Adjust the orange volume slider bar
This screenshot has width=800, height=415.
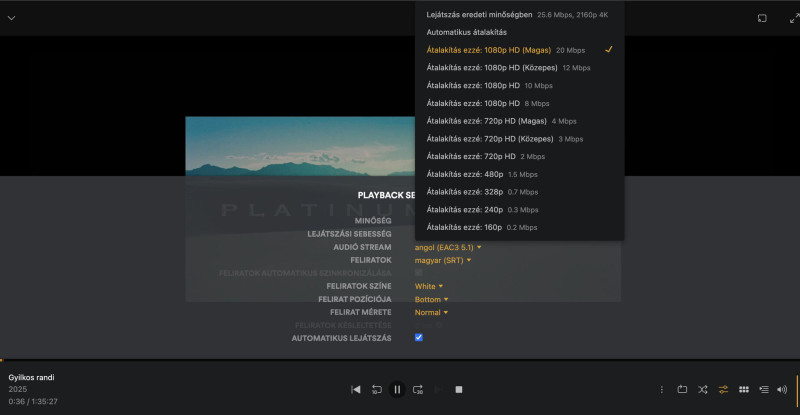(797, 390)
